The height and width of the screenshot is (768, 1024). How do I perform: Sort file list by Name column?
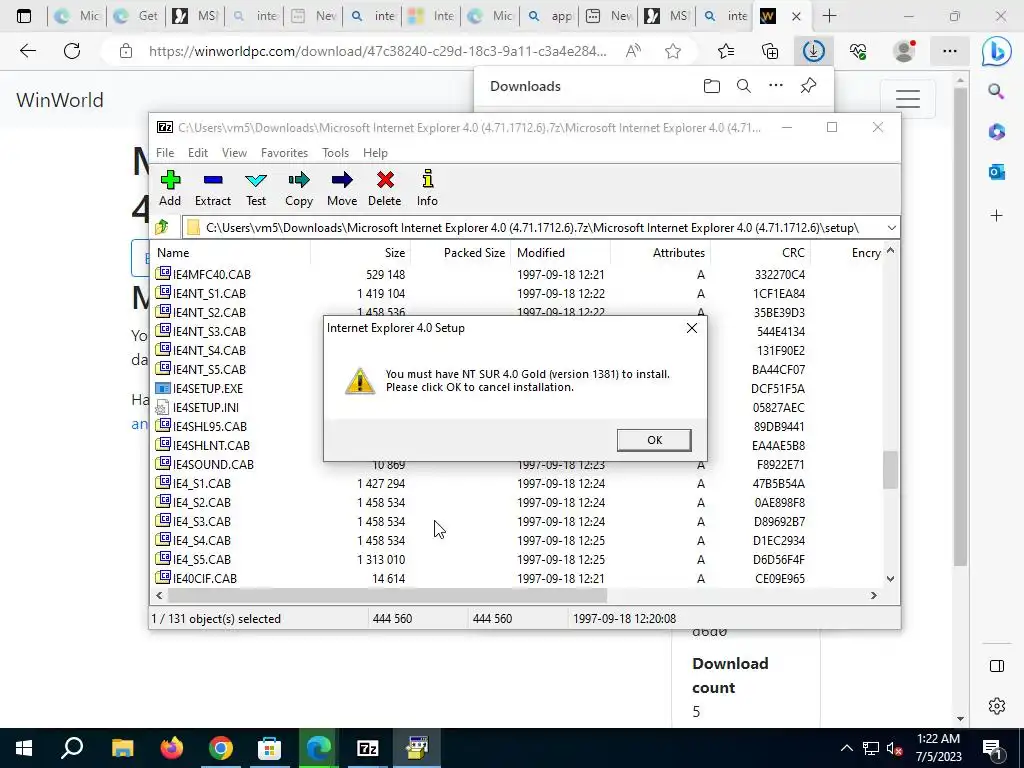231,253
